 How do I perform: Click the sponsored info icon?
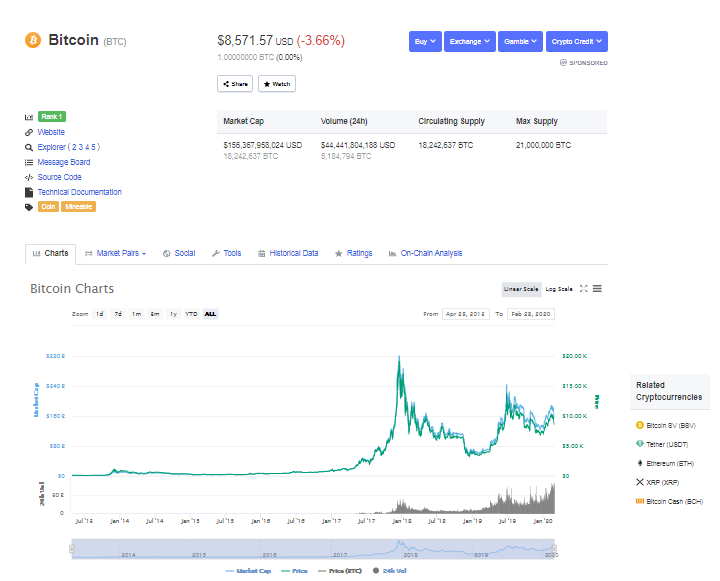[563, 62]
